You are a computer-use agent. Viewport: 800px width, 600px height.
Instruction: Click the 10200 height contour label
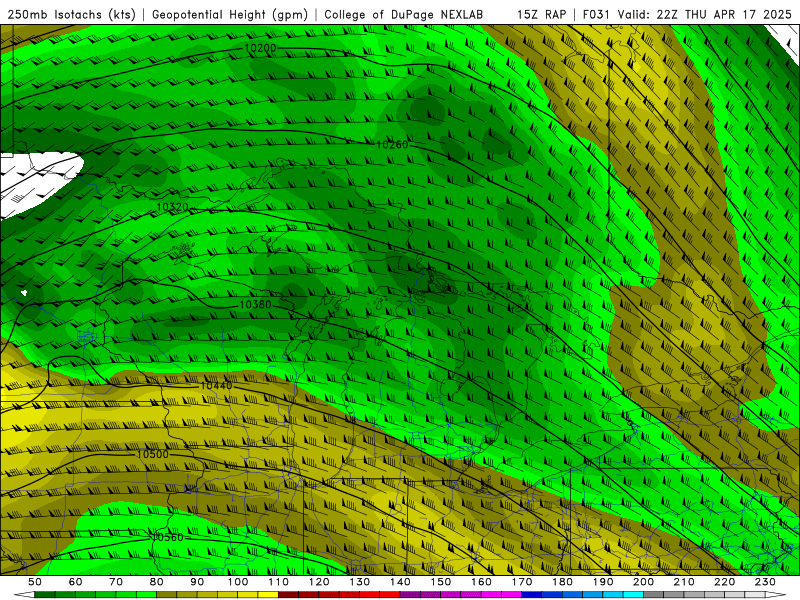(x=260, y=48)
